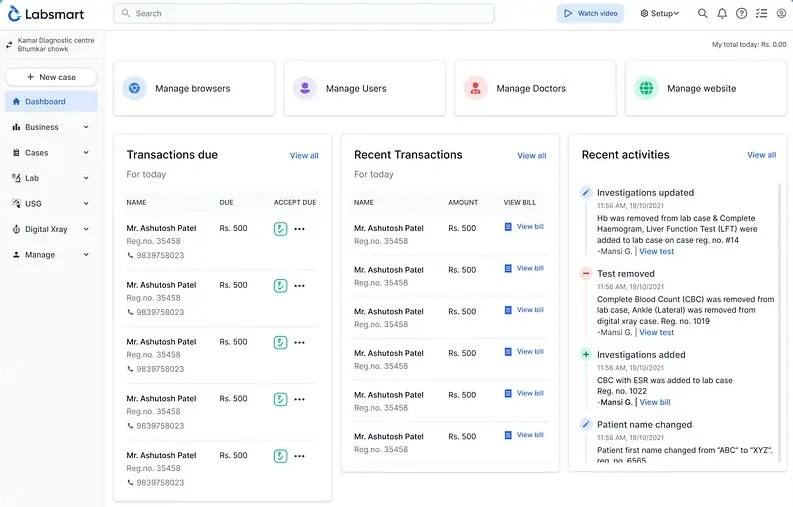Open the Setup dropdown
Screen dimensions: 793x507
click(x=659, y=14)
